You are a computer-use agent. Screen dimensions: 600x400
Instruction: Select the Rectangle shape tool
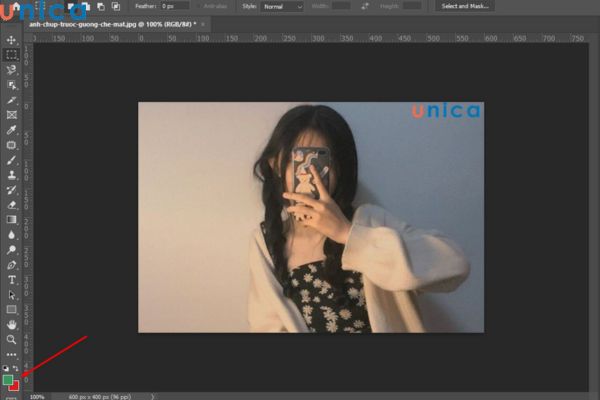[11, 309]
